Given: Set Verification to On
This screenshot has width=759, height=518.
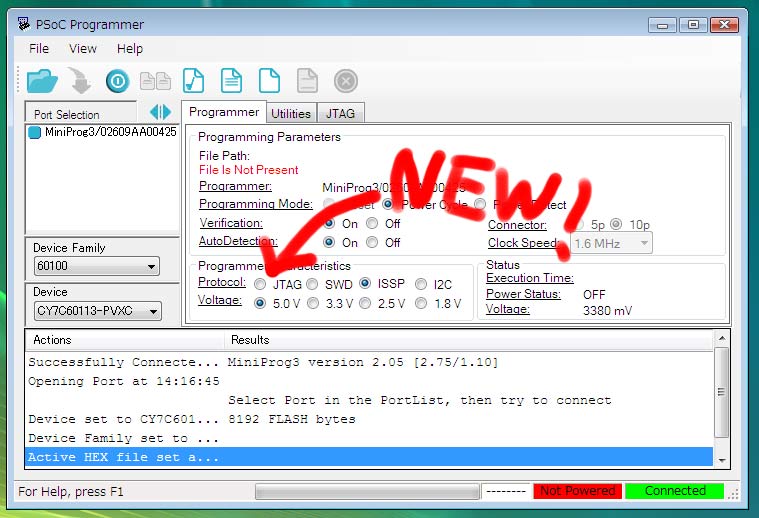Looking at the screenshot, I should coord(329,223).
